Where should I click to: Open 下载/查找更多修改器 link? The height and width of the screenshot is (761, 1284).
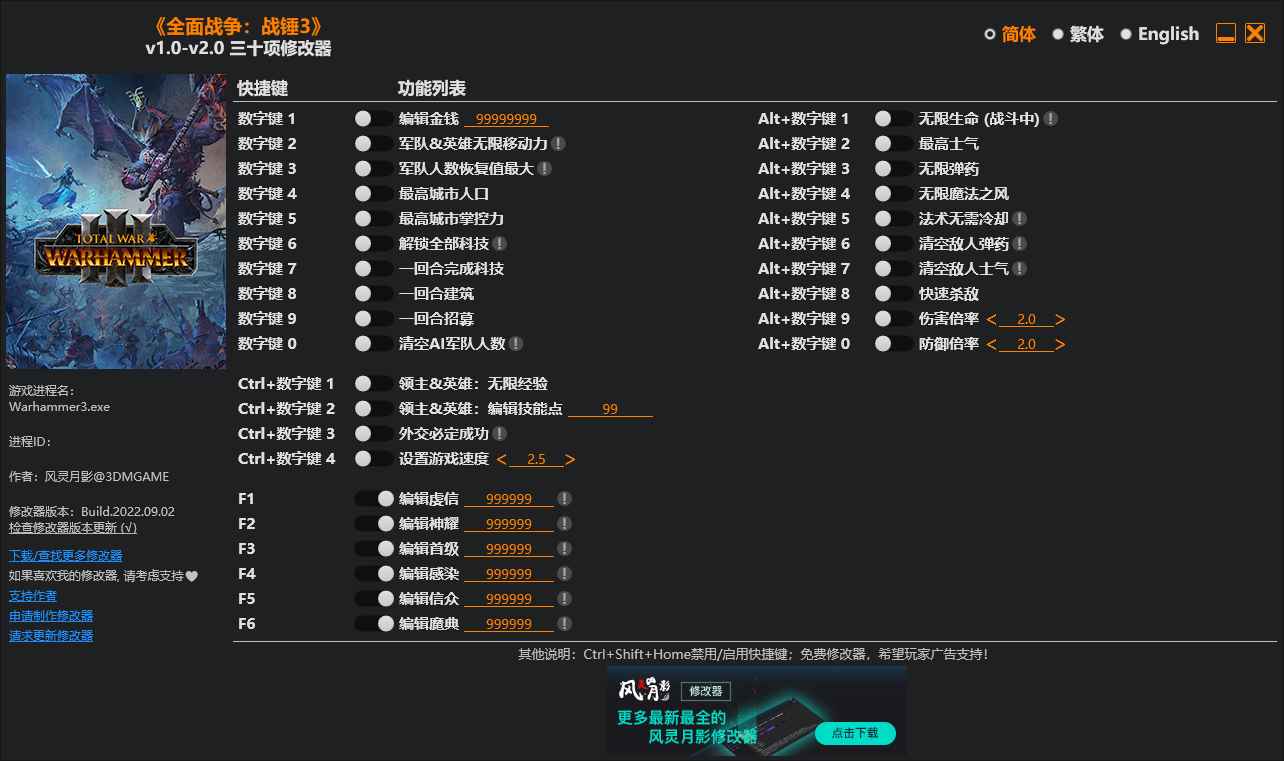point(66,556)
